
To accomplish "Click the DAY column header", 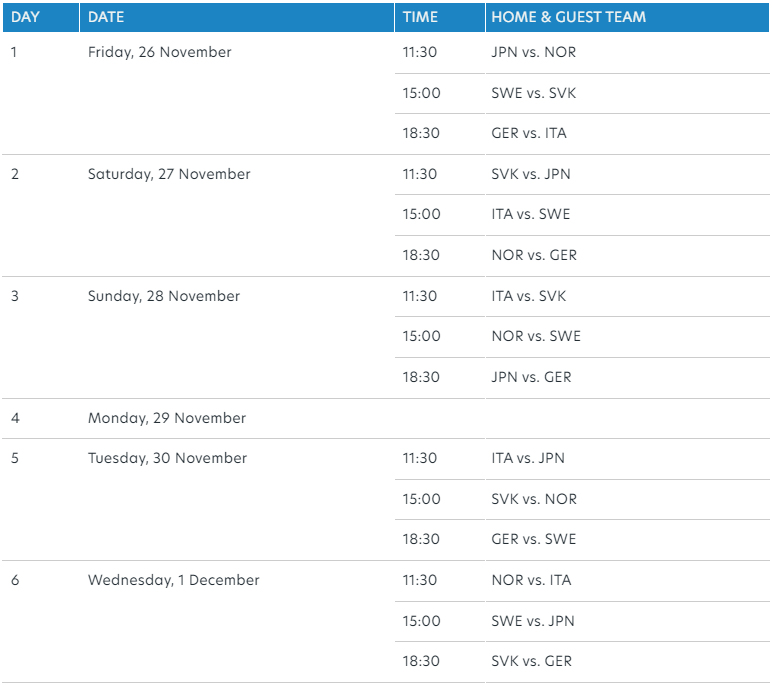I will coord(25,17).
